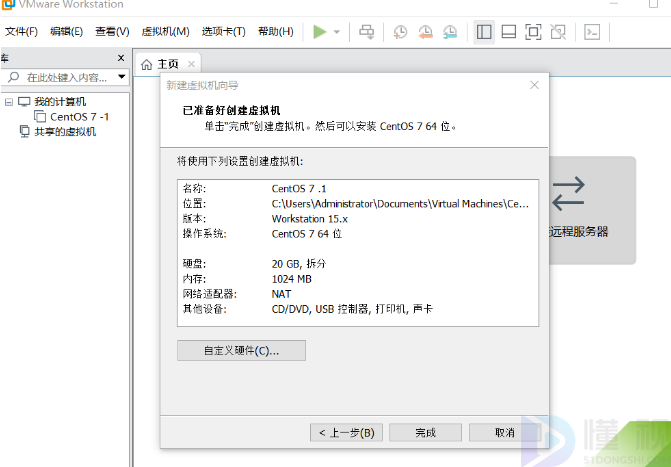This screenshot has width=671, height=467.
Task: Toggle the library sidebar view icon
Action: pos(484,32)
